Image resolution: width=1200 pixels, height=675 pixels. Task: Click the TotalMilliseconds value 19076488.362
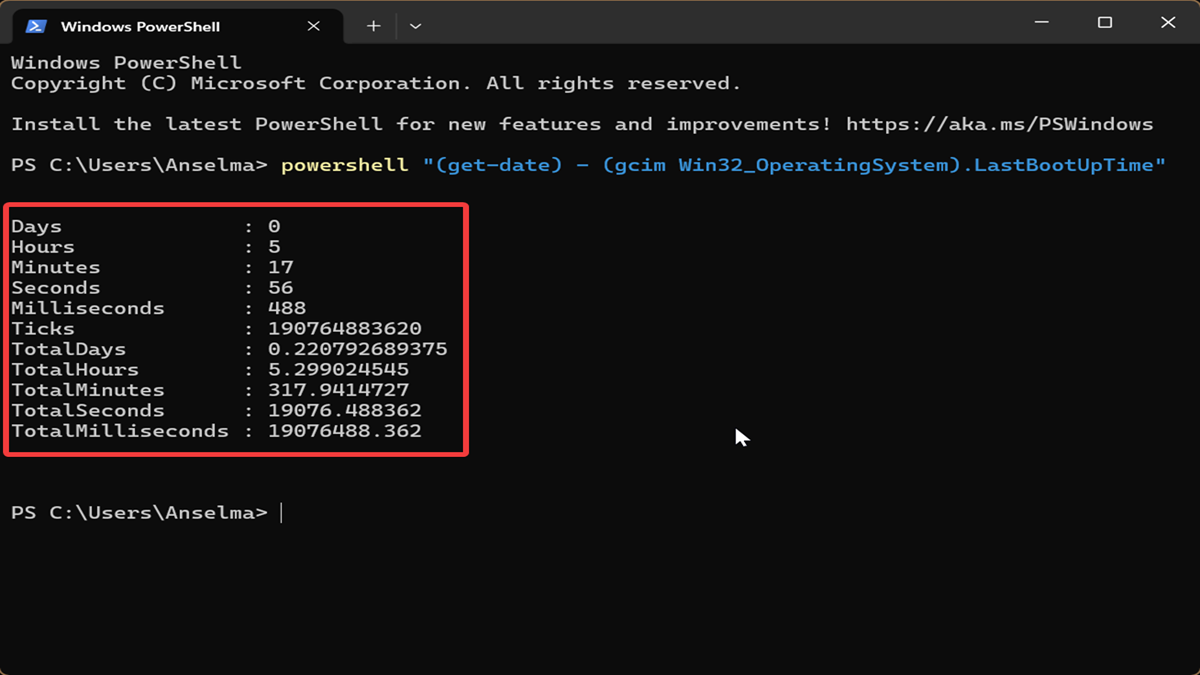[345, 431]
